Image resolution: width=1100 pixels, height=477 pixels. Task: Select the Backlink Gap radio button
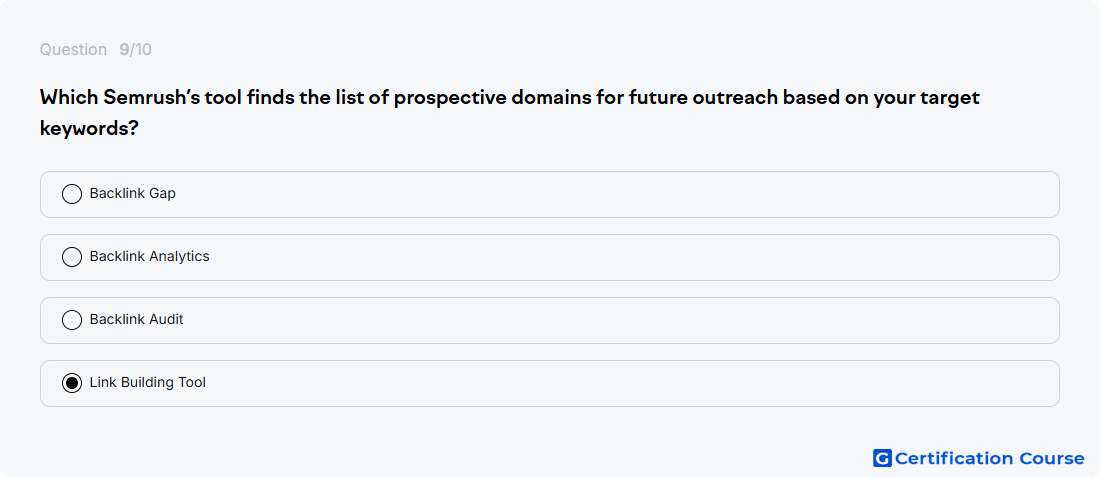(x=72, y=194)
